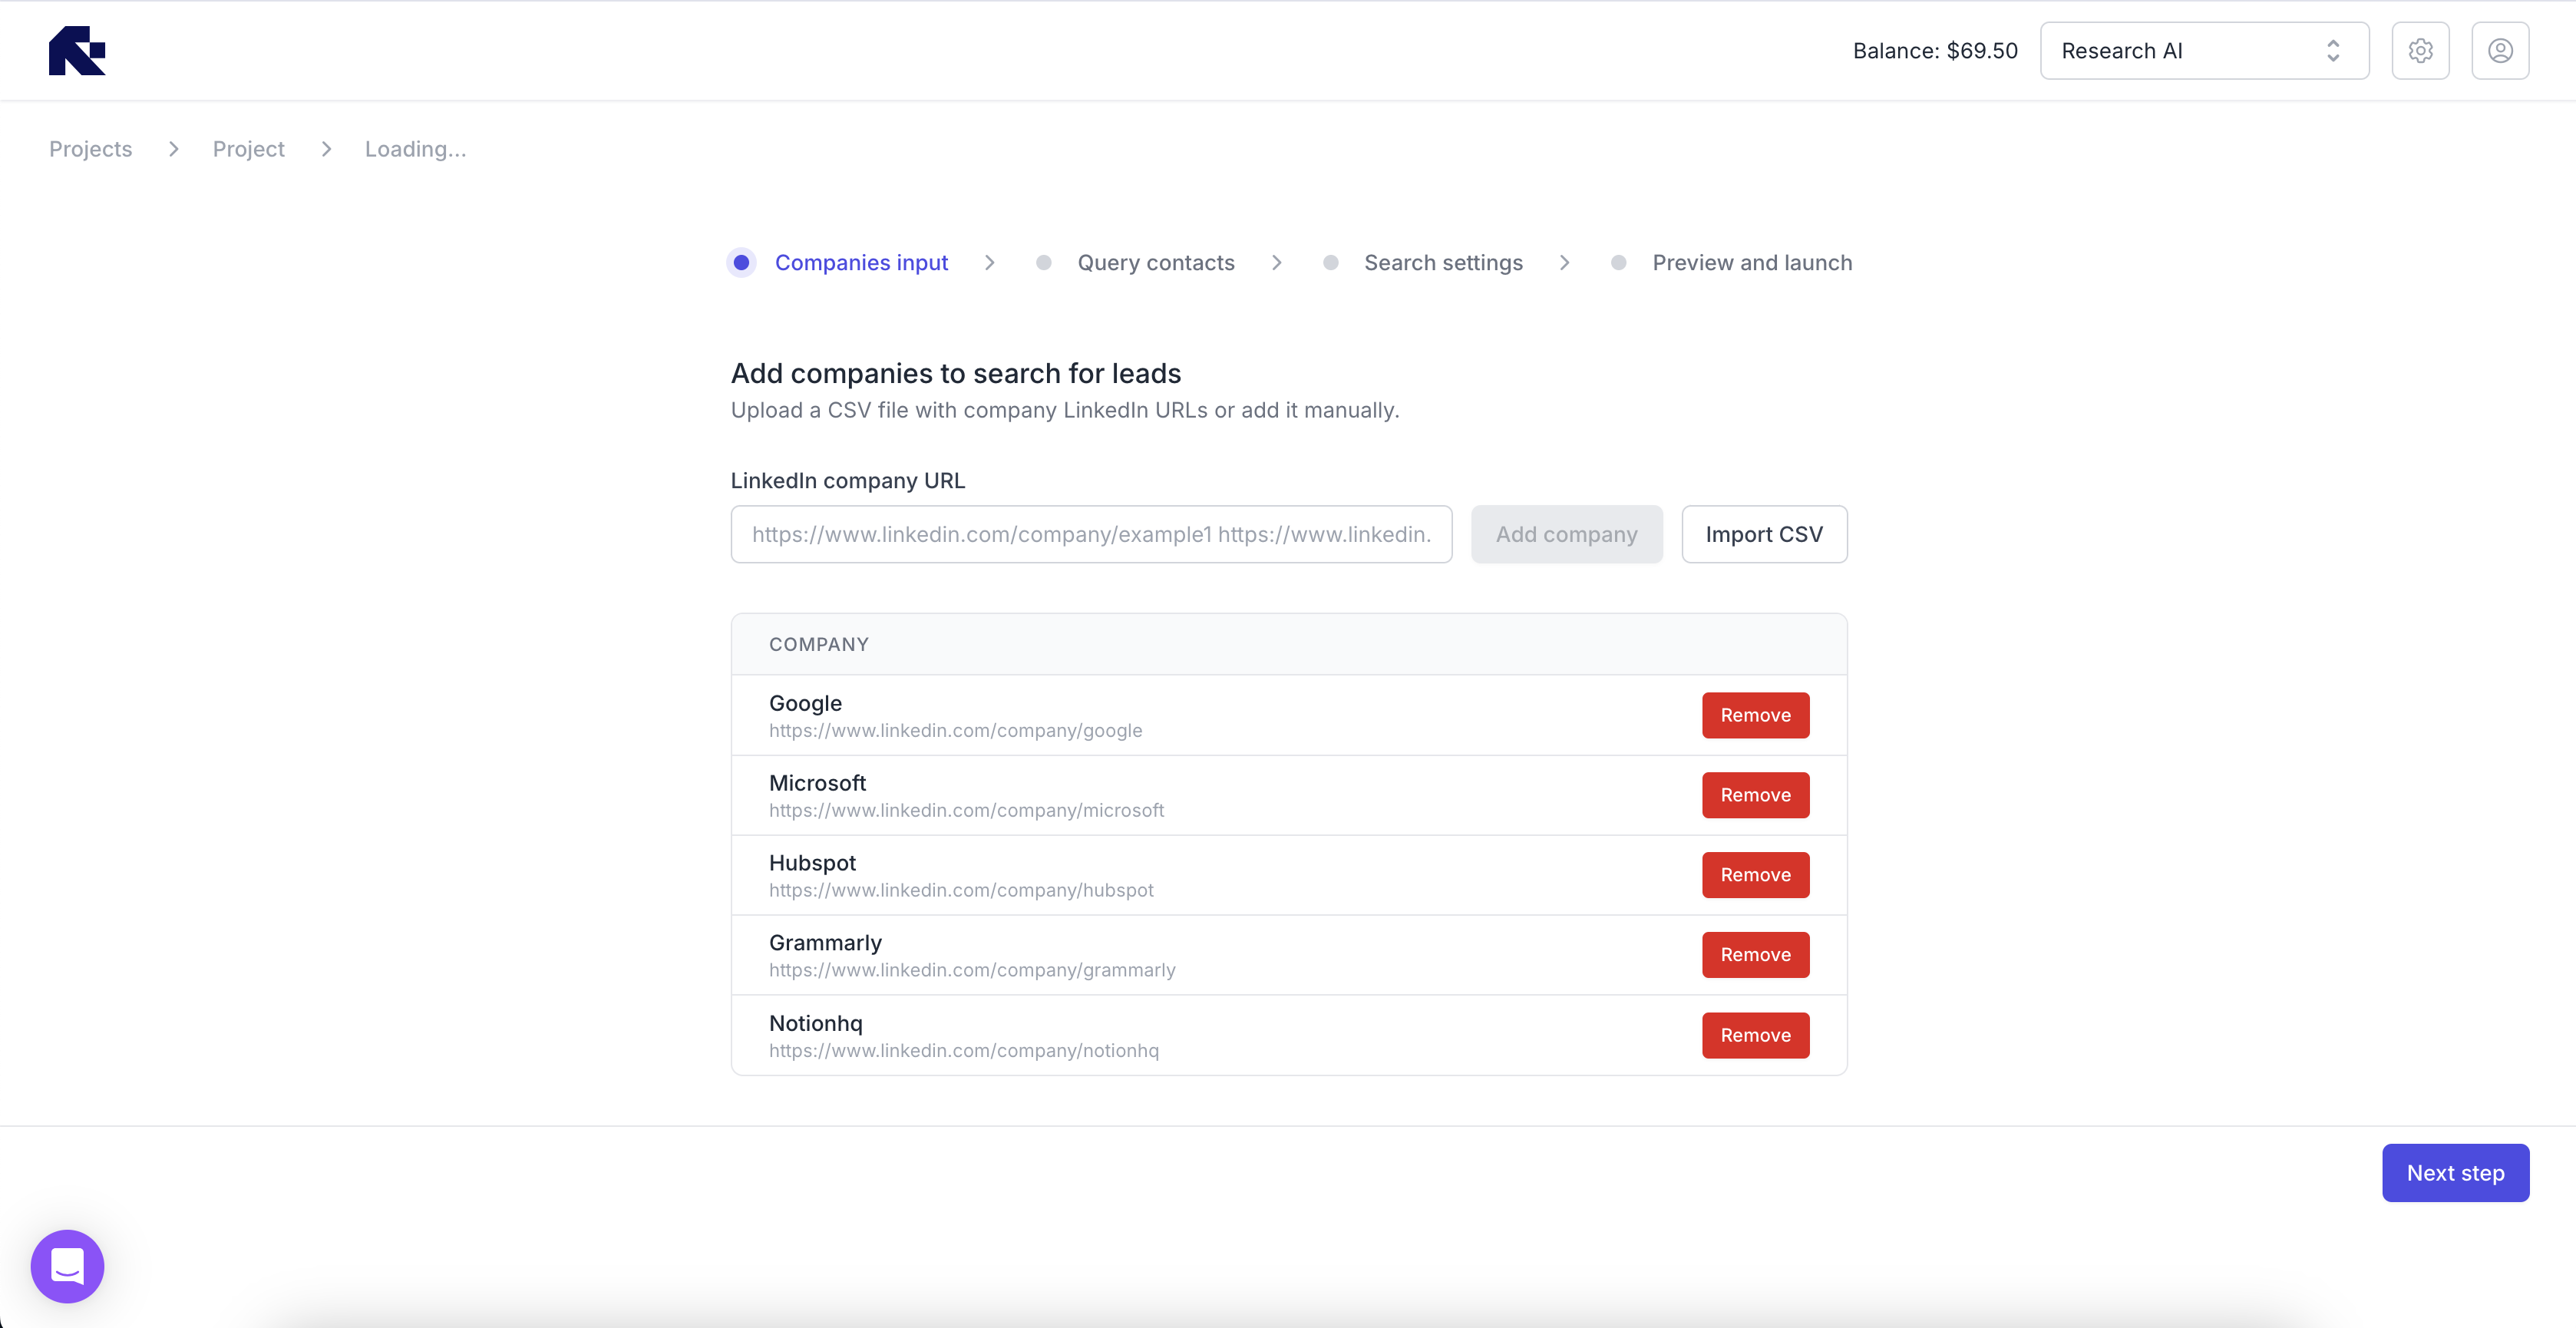The image size is (2576, 1328).
Task: Remove Microsoft from the company list
Action: coord(1755,795)
